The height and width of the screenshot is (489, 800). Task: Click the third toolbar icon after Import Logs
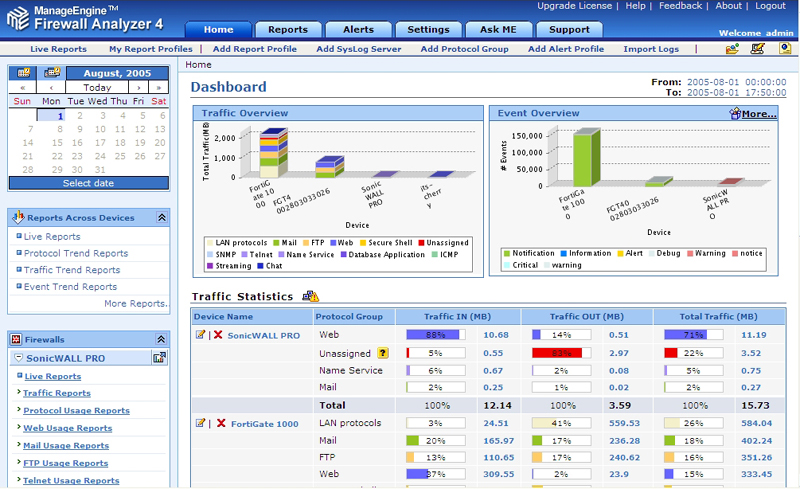pyautogui.click(x=785, y=48)
